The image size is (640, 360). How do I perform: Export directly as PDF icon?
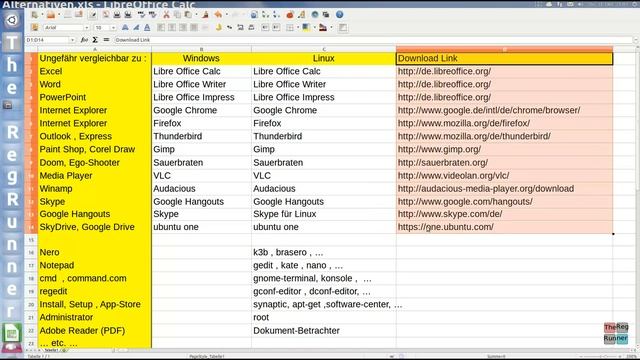tap(106, 15)
